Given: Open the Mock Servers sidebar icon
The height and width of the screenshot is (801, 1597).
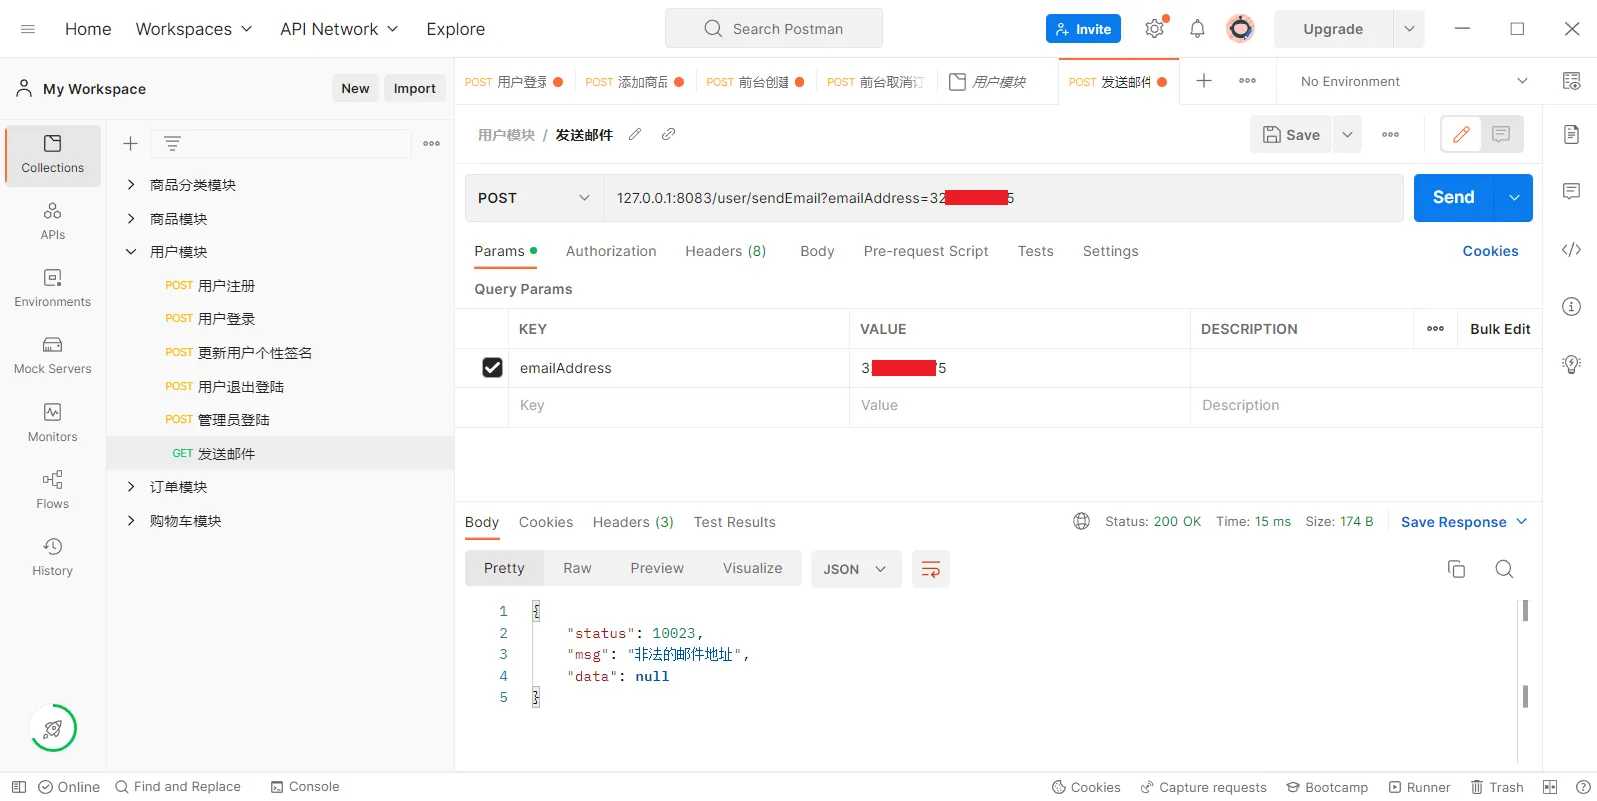Looking at the screenshot, I should [53, 355].
